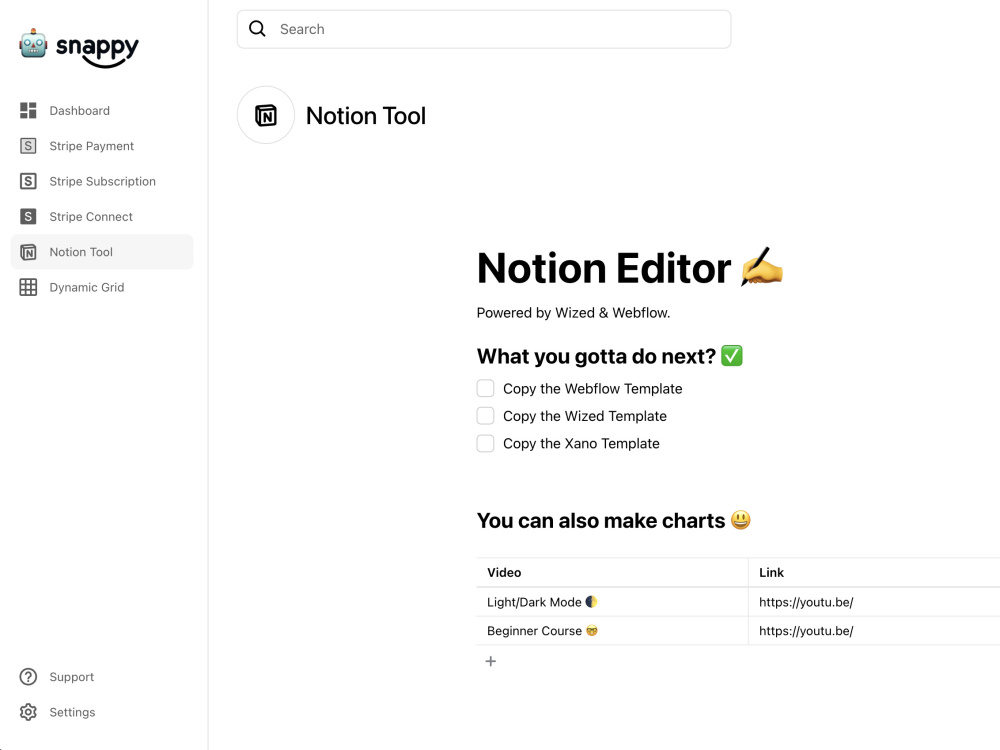Open the Settings link
Screen dimensions: 1000x750
tap(72, 712)
